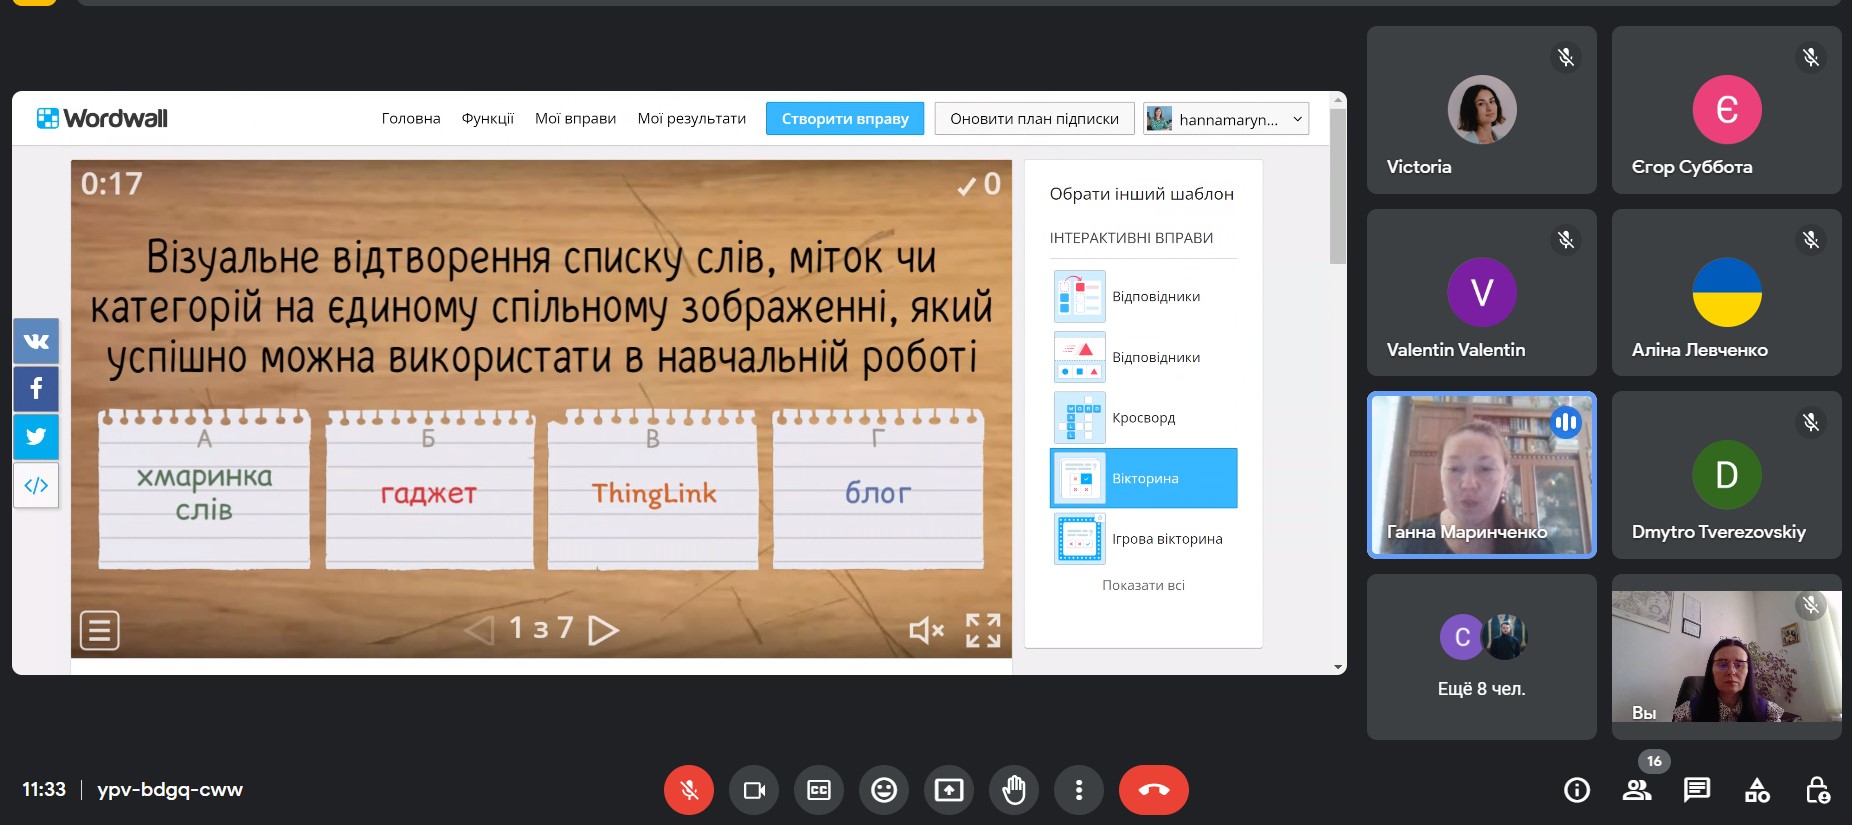The height and width of the screenshot is (825, 1852).
Task: Select Аліна Левченко's participant tile
Action: [x=1727, y=292]
